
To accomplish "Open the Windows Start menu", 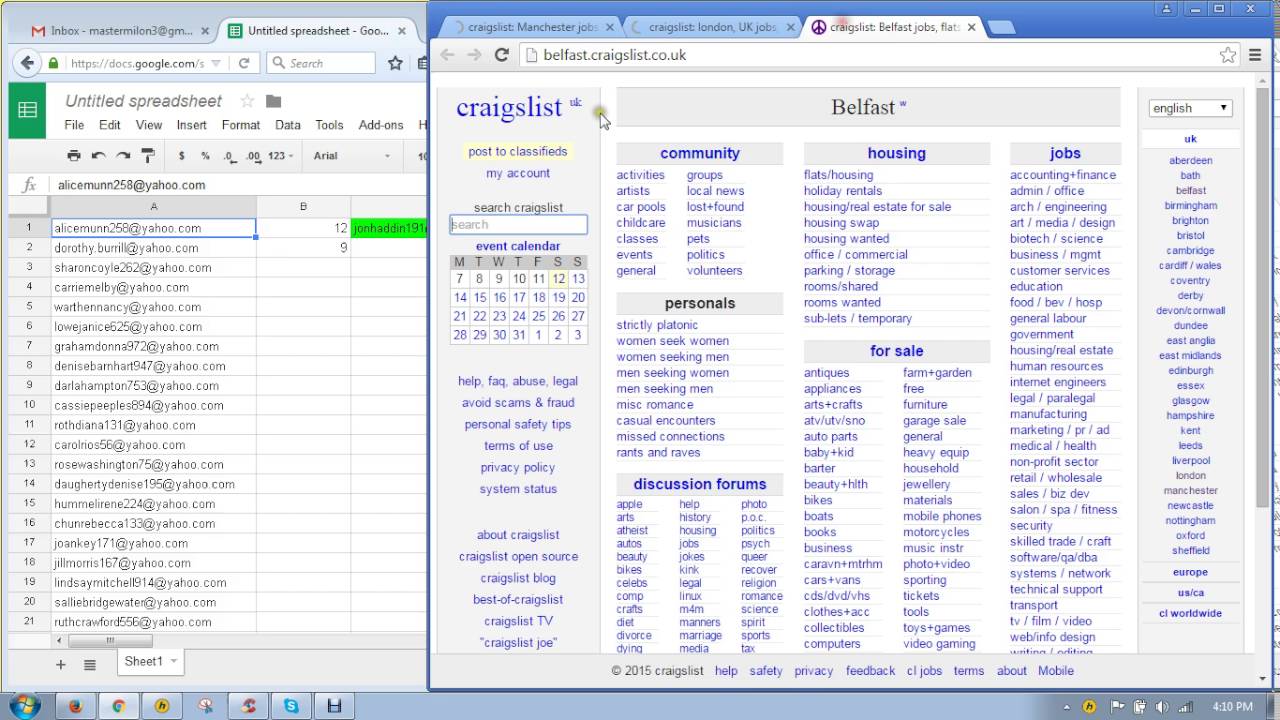I will click(24, 705).
